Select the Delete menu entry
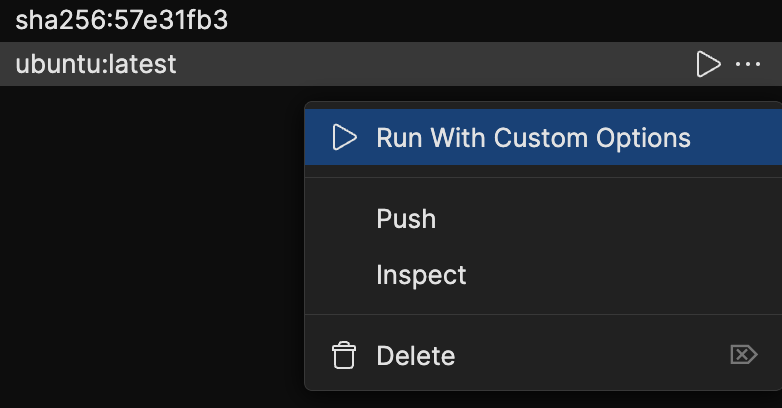 (416, 355)
